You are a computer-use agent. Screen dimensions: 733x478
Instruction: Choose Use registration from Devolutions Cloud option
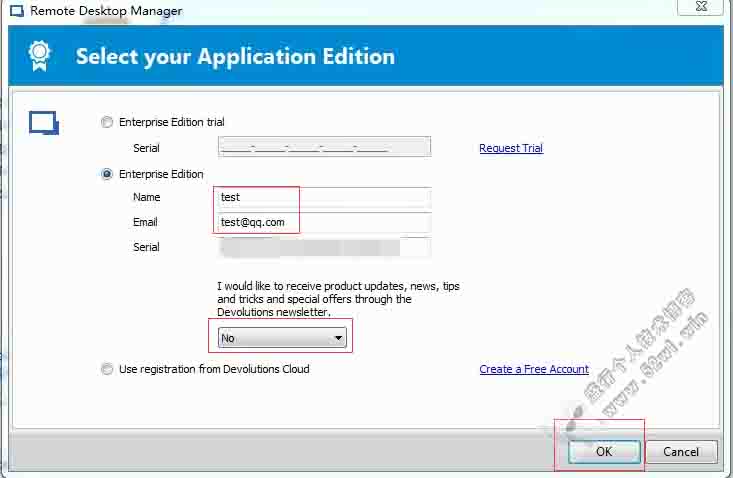pos(107,369)
